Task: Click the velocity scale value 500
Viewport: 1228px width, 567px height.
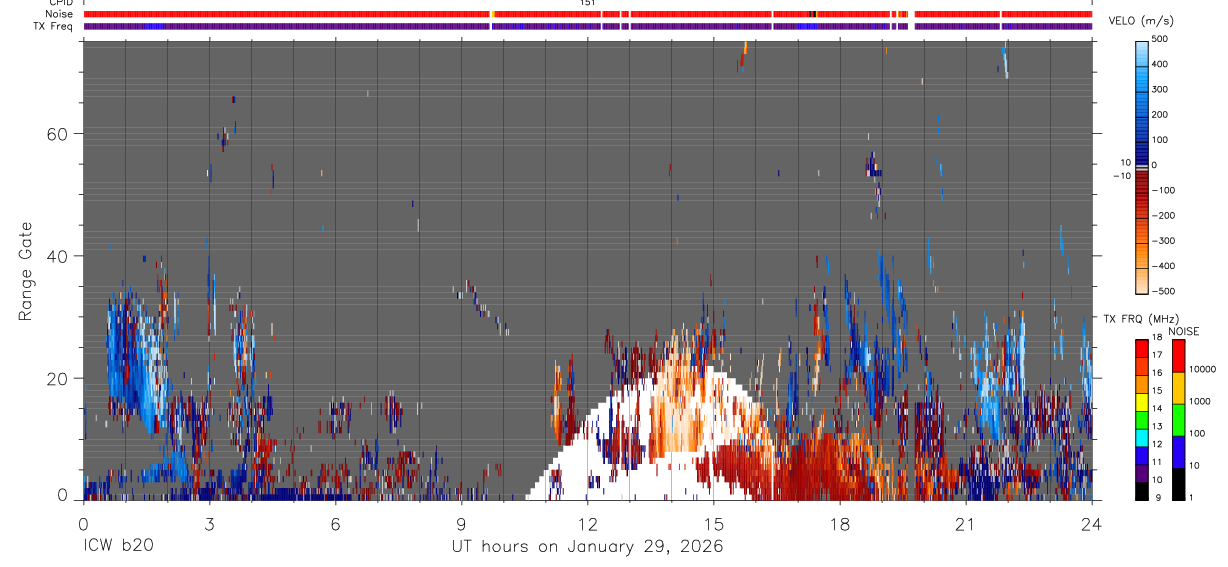Action: [x=1160, y=39]
